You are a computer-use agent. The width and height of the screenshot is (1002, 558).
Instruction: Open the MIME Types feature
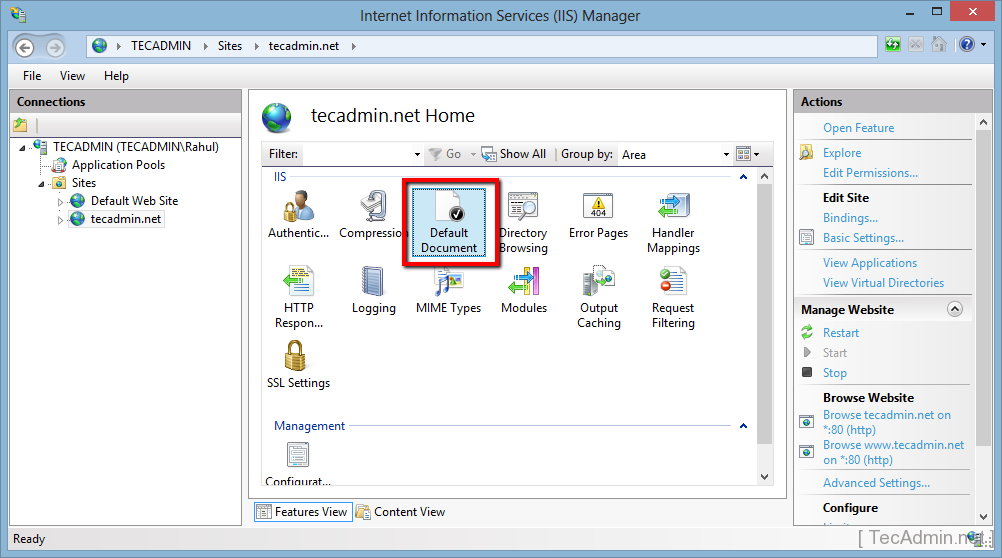point(449,290)
